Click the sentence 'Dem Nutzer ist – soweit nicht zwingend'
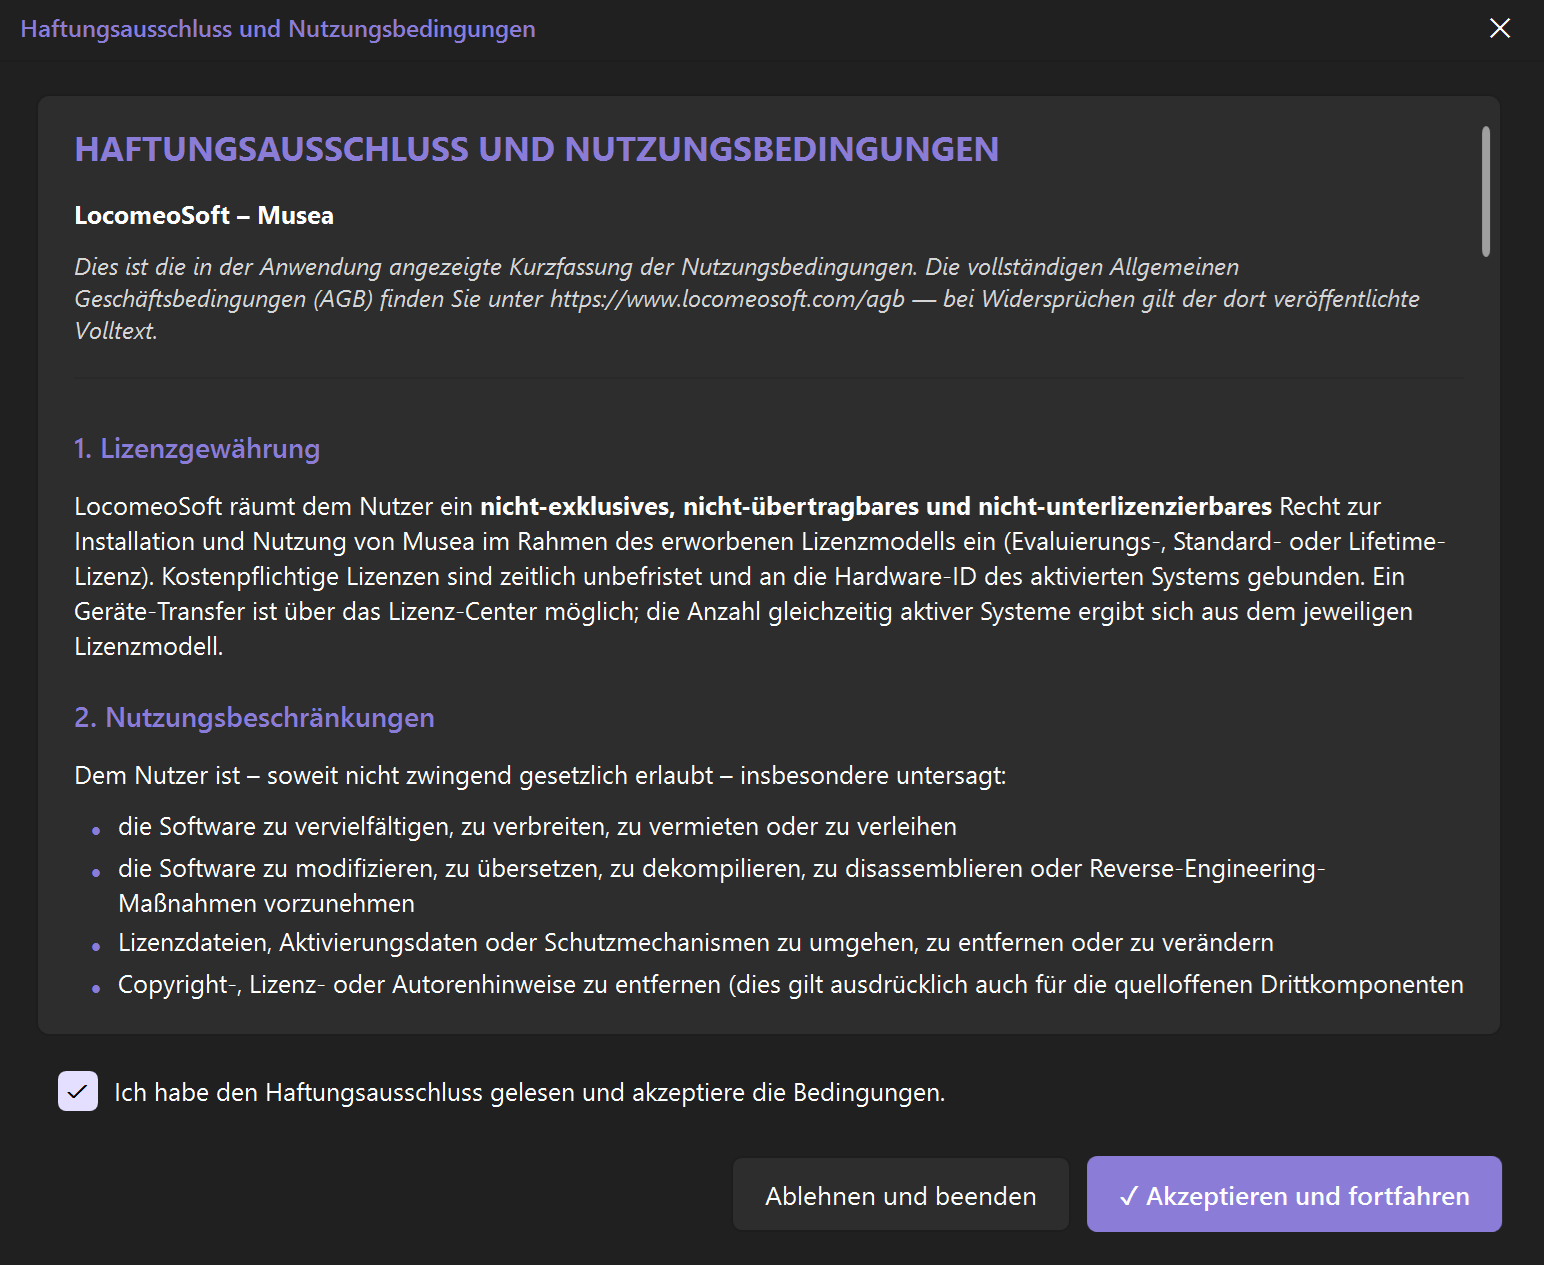The height and width of the screenshot is (1265, 1544). pos(540,775)
